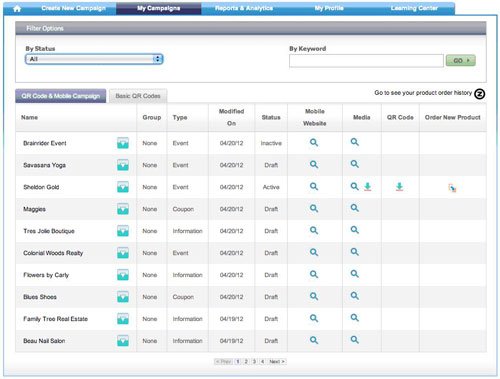The height and width of the screenshot is (379, 500).
Task: View Maggies media magnifier
Action: click(355, 208)
